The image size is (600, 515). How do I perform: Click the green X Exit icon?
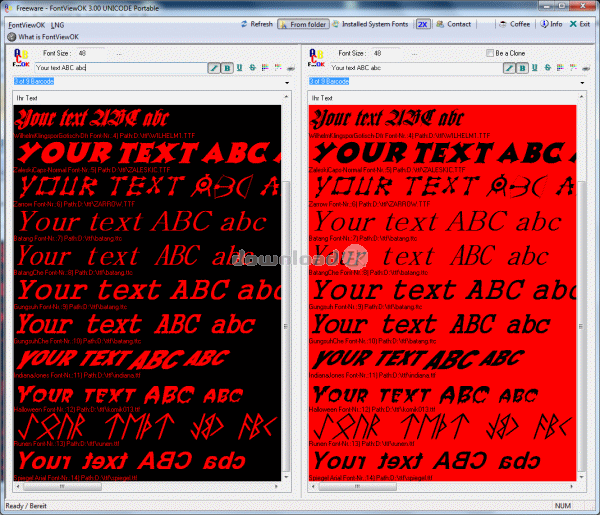tap(573, 24)
